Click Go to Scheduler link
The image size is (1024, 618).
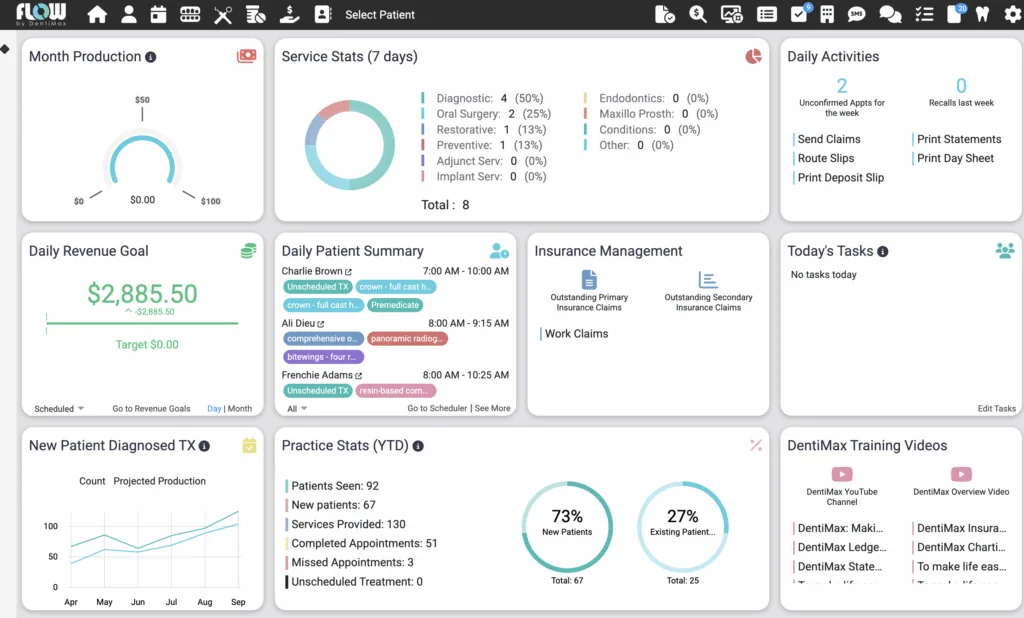coord(437,409)
